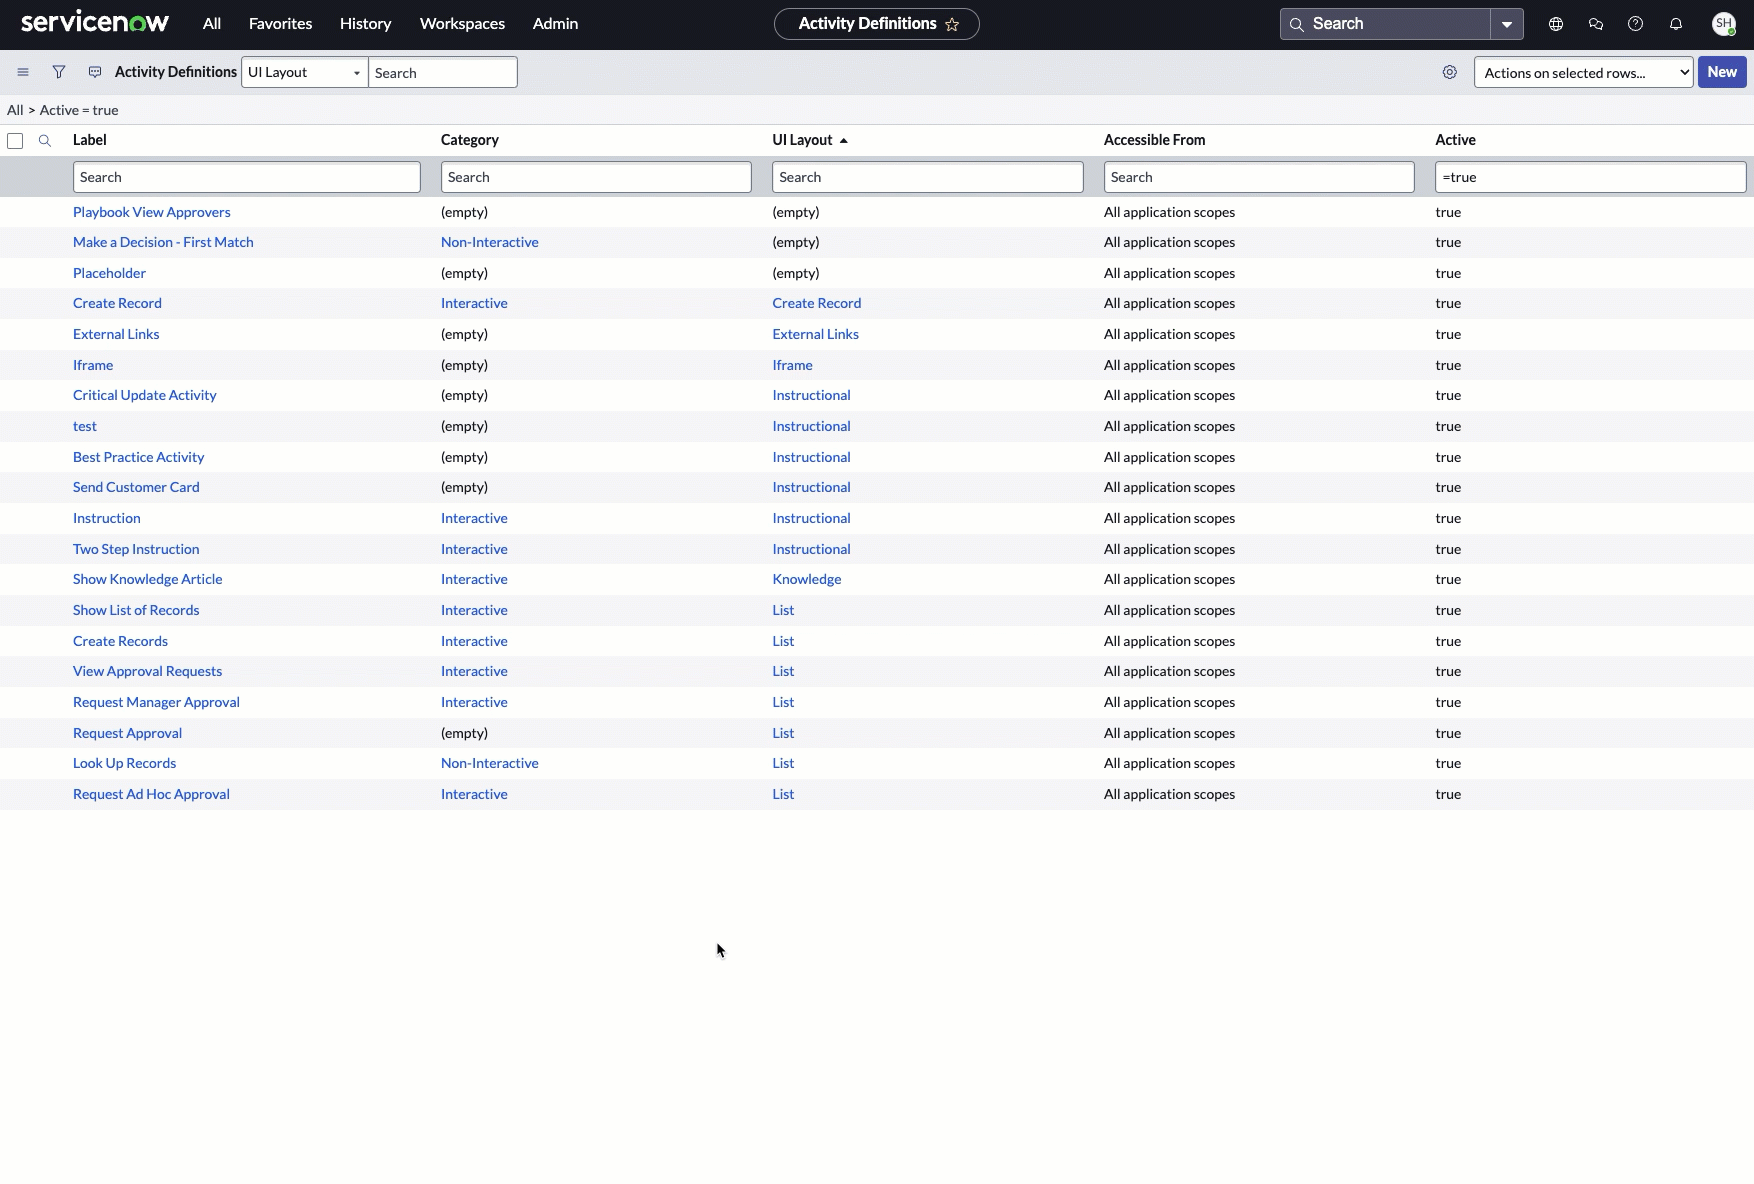The image size is (1754, 1184).
Task: Click the list header Search box
Action: coord(443,72)
